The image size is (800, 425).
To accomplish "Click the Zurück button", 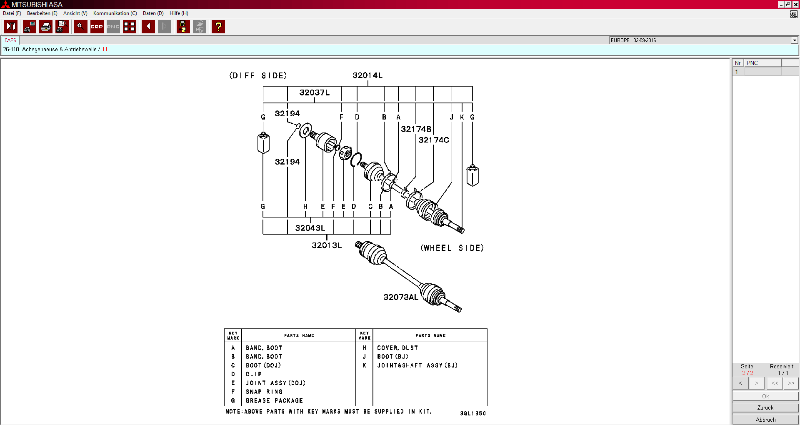I will coord(765,408).
